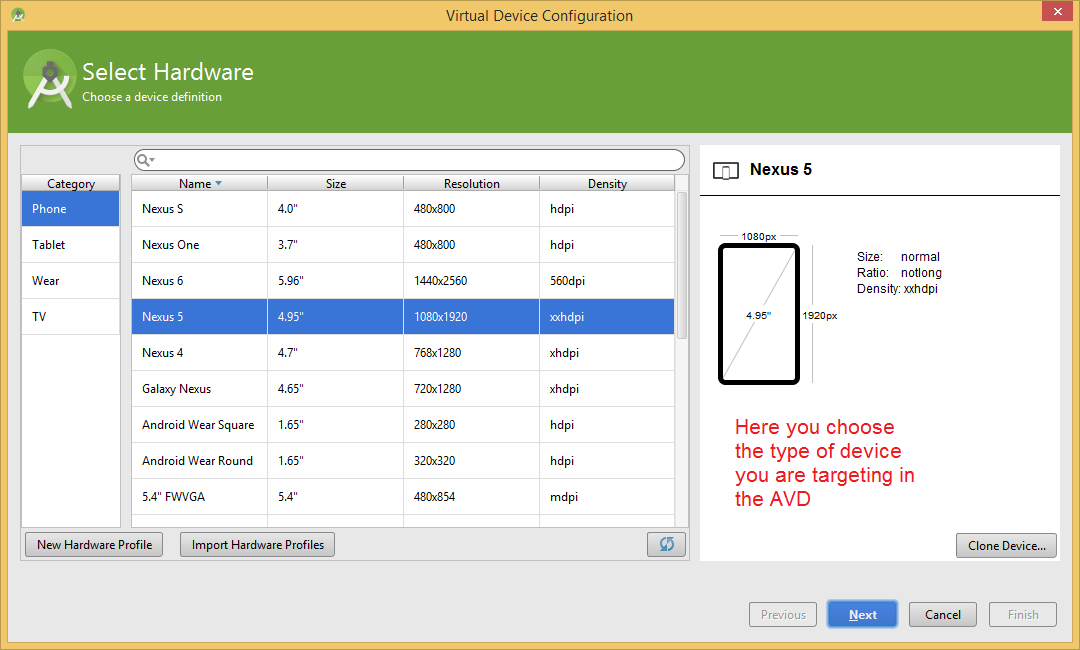Click the search magnifier icon
The height and width of the screenshot is (650, 1080).
[x=143, y=160]
